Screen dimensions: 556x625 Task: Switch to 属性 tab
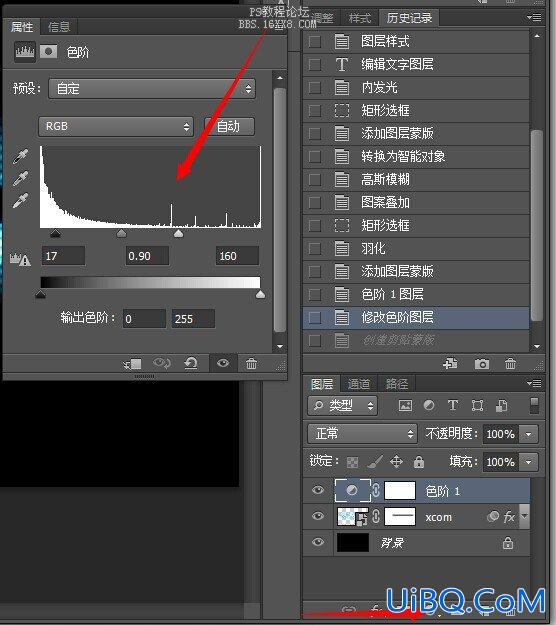click(22, 27)
